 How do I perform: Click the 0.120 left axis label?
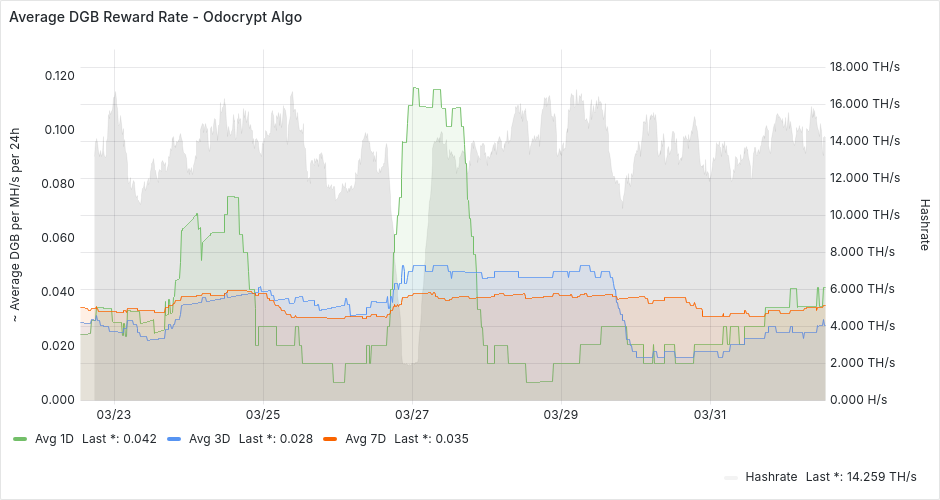click(x=60, y=76)
